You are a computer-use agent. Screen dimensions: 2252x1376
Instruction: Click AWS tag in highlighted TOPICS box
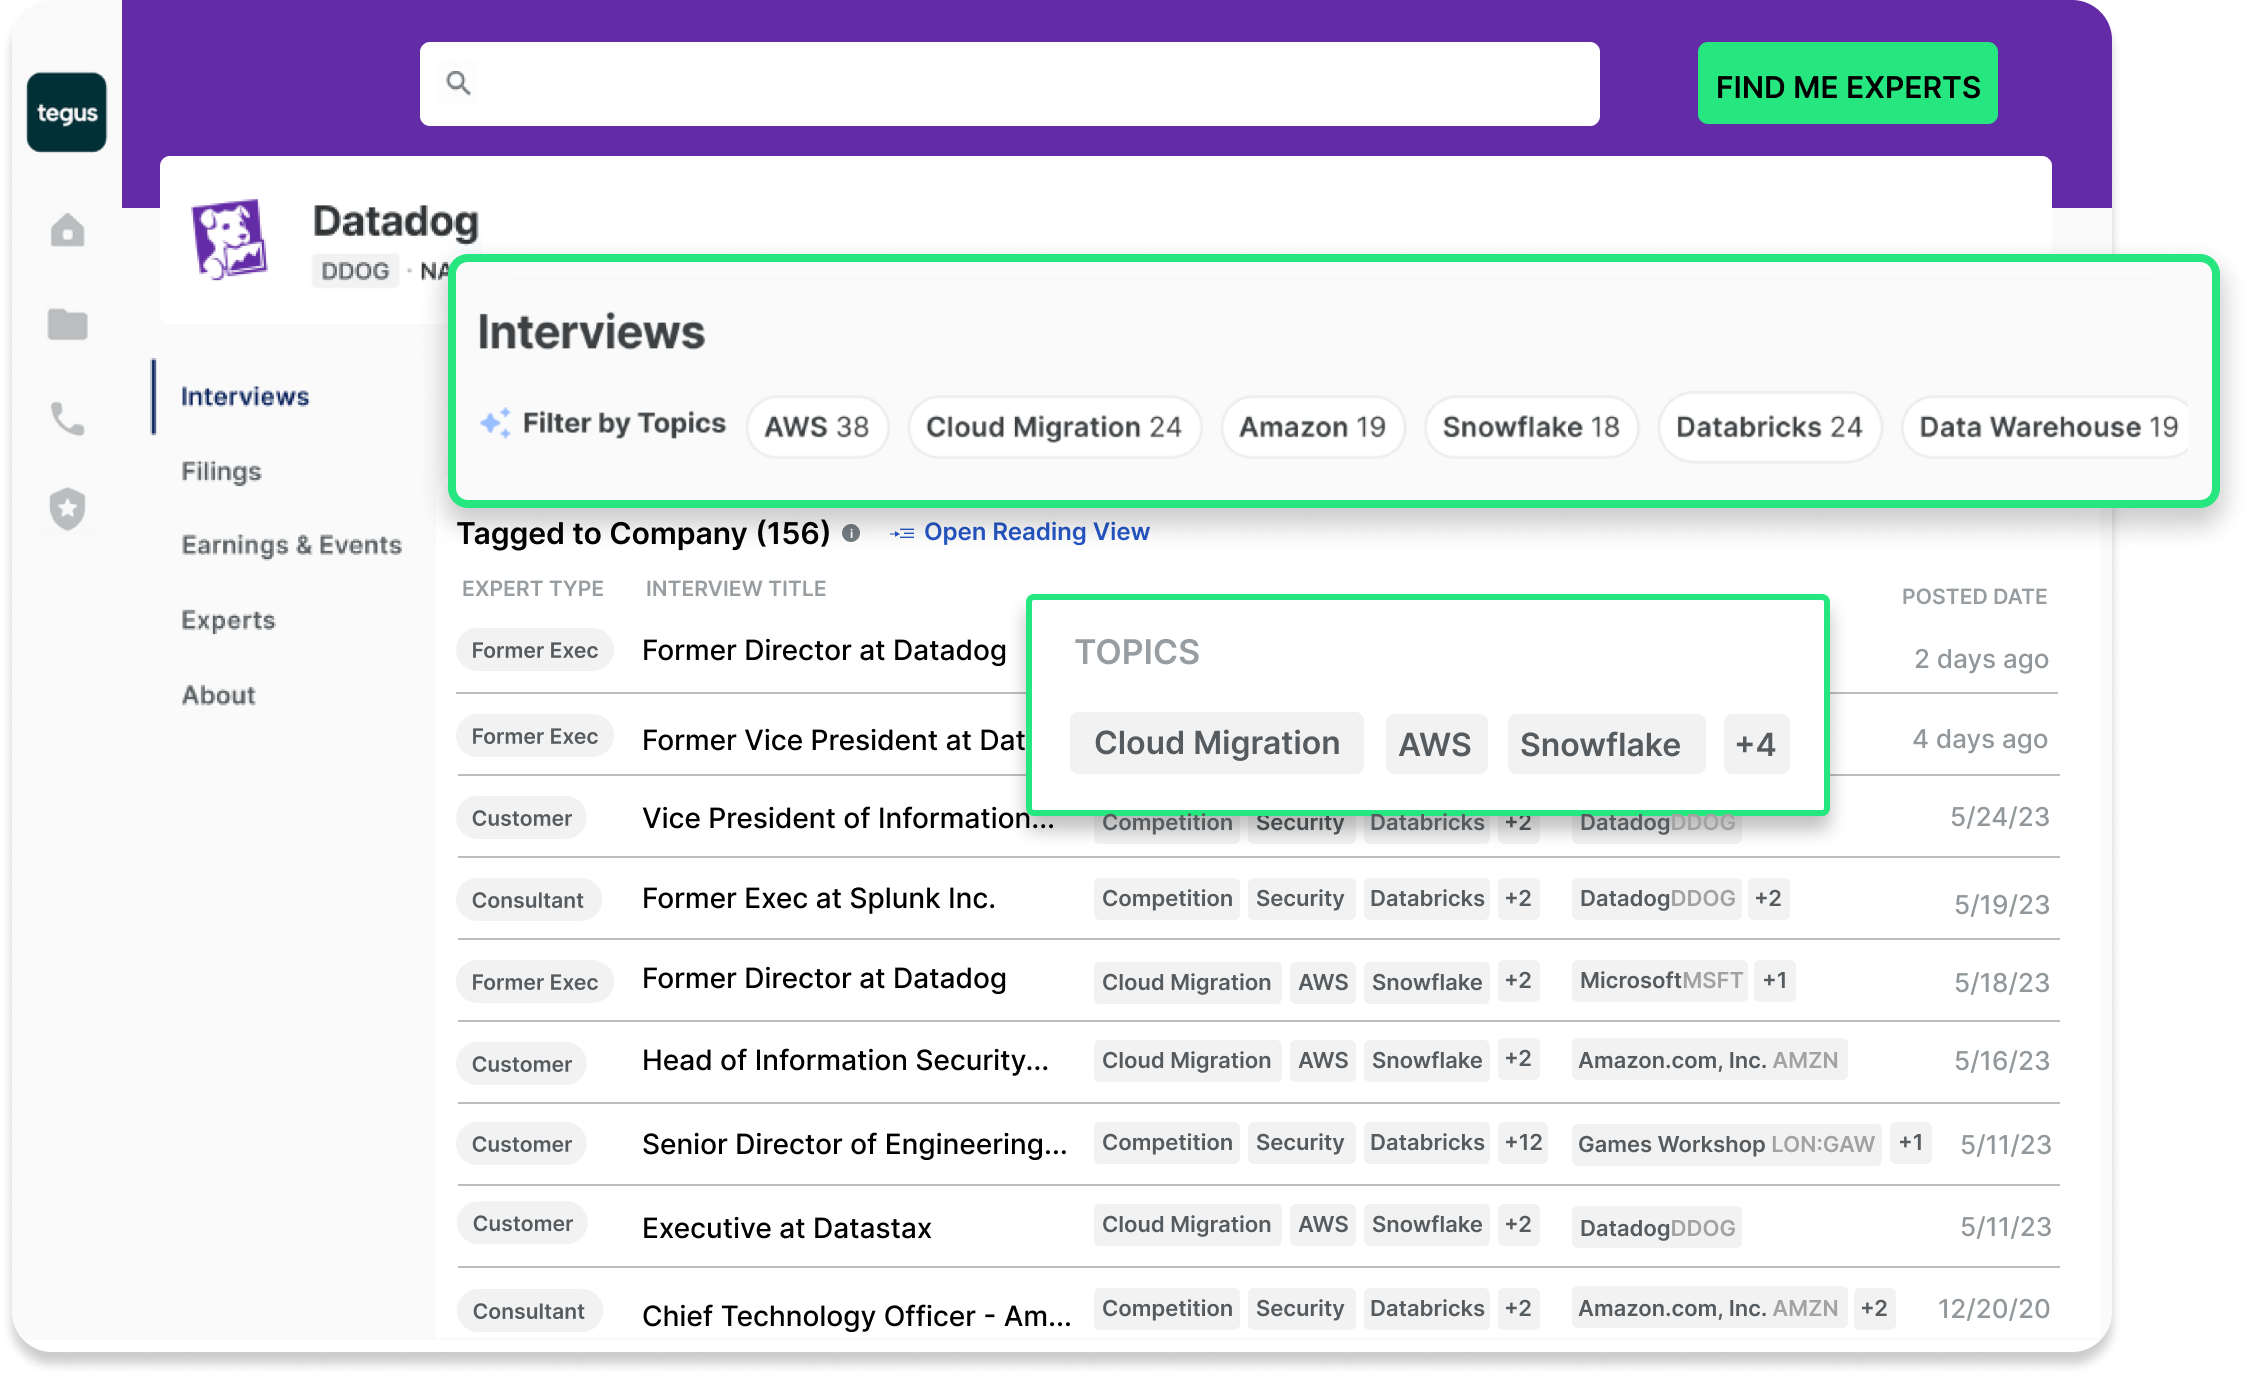click(1435, 744)
